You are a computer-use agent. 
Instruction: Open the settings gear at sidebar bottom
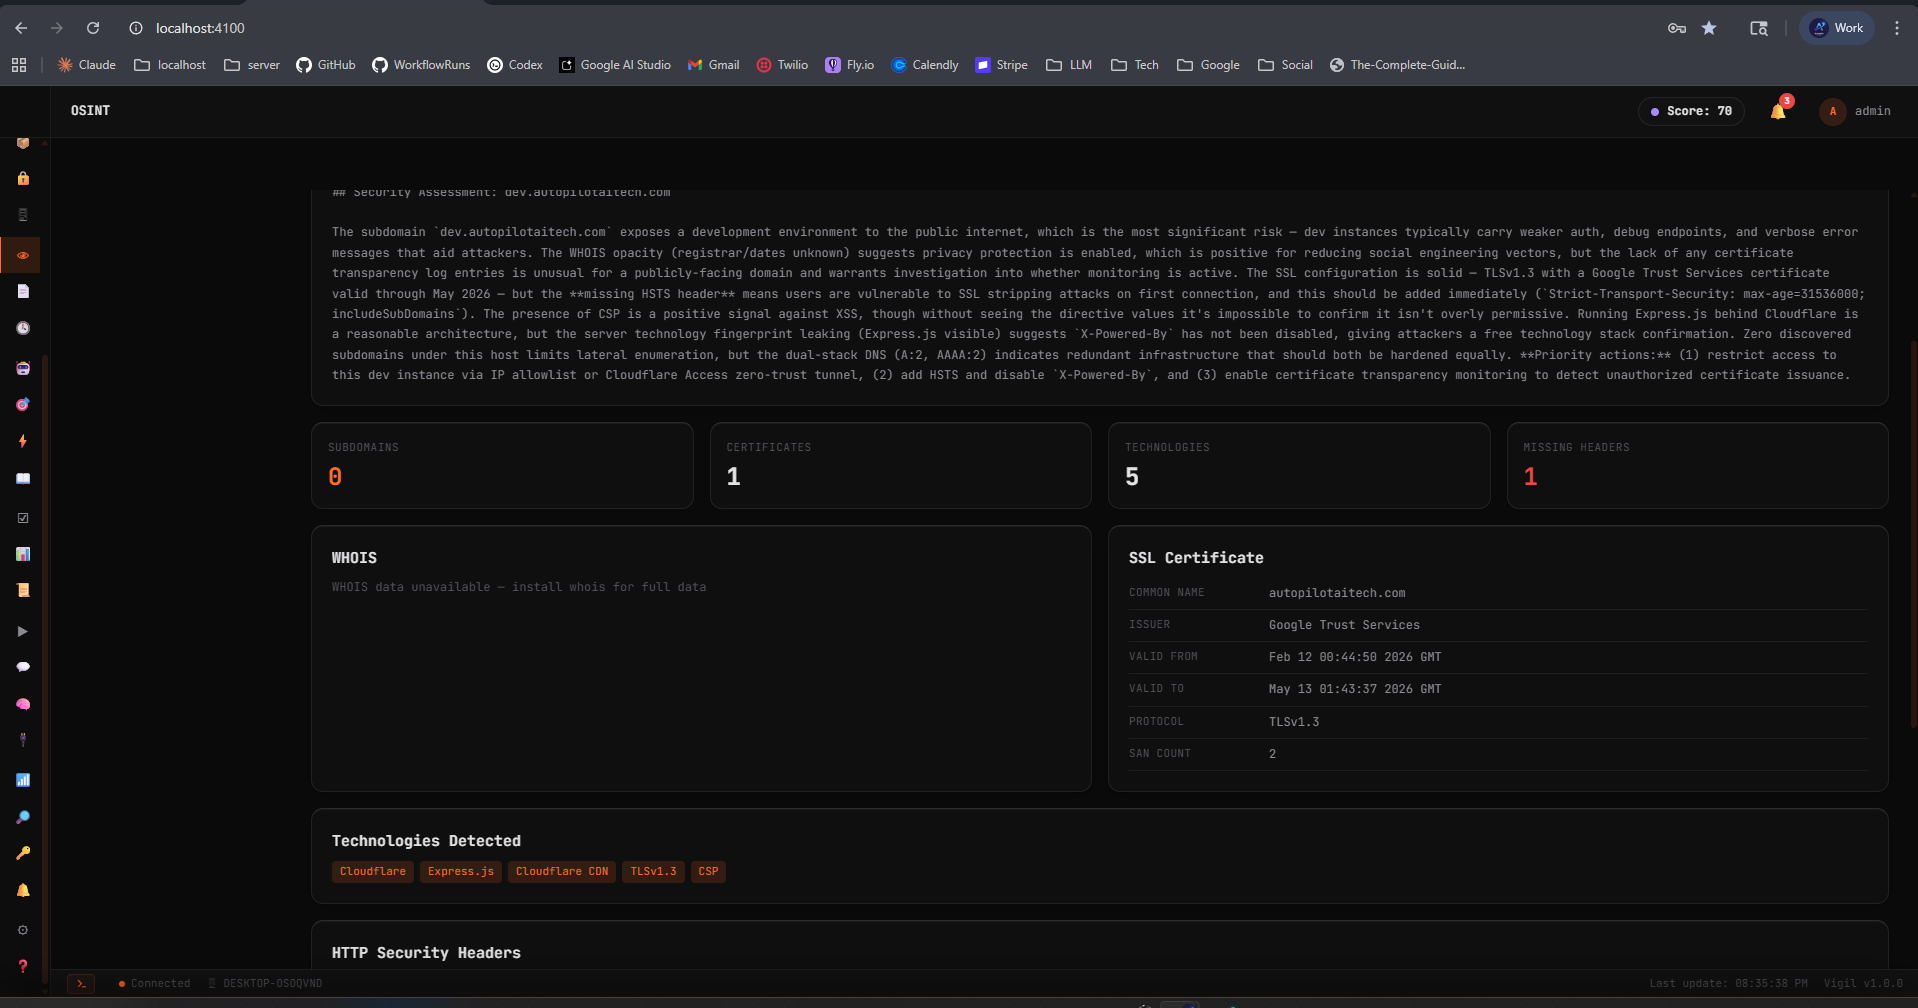[x=22, y=929]
